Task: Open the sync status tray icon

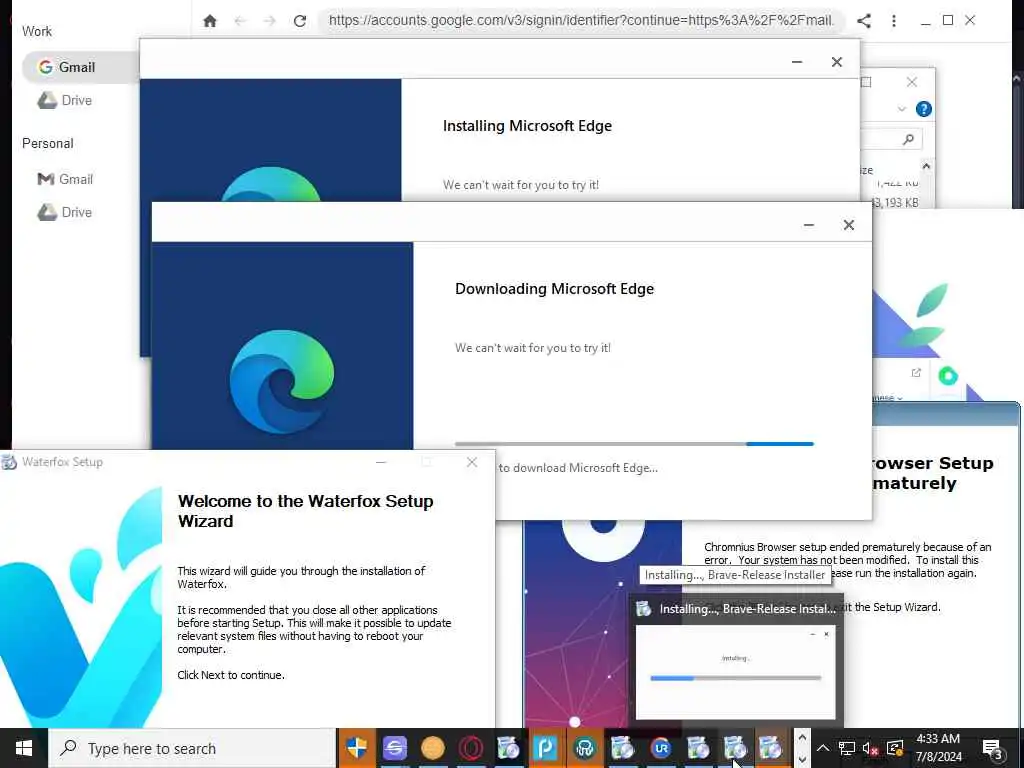Action: (x=895, y=748)
